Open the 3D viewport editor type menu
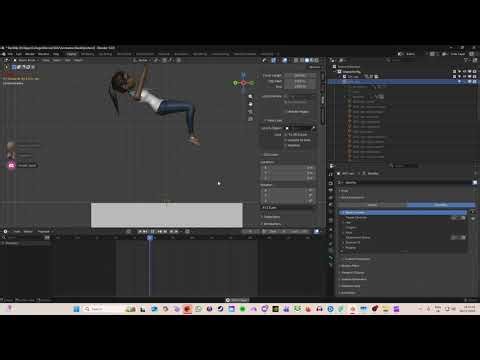Viewport: 480px width, 360px height. [6, 60]
